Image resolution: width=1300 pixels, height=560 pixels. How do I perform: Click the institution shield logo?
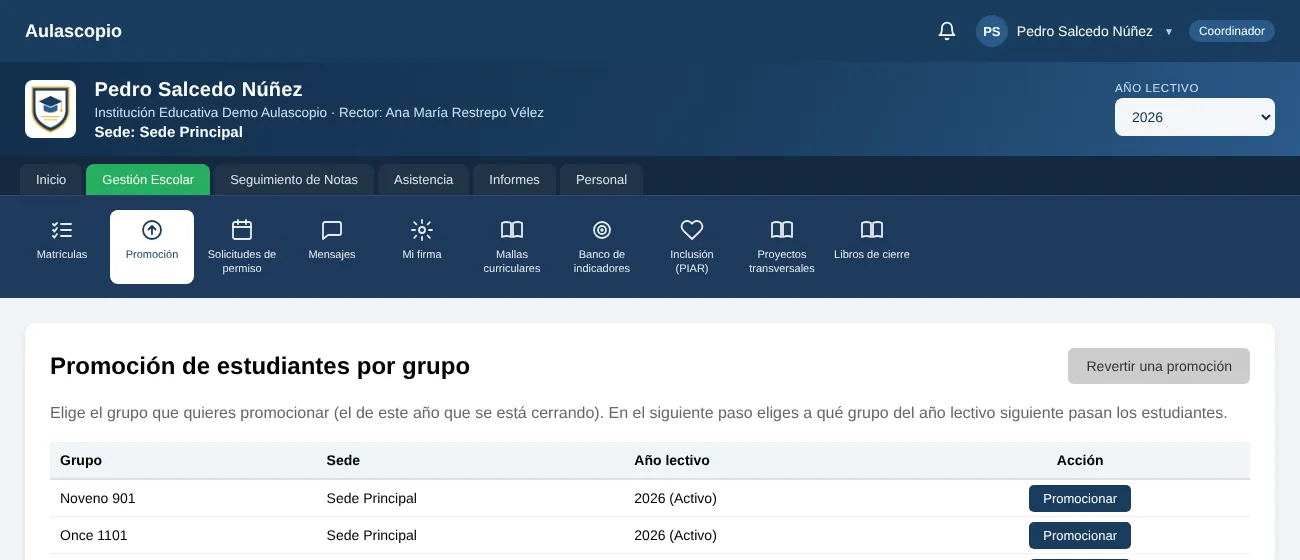click(x=50, y=109)
